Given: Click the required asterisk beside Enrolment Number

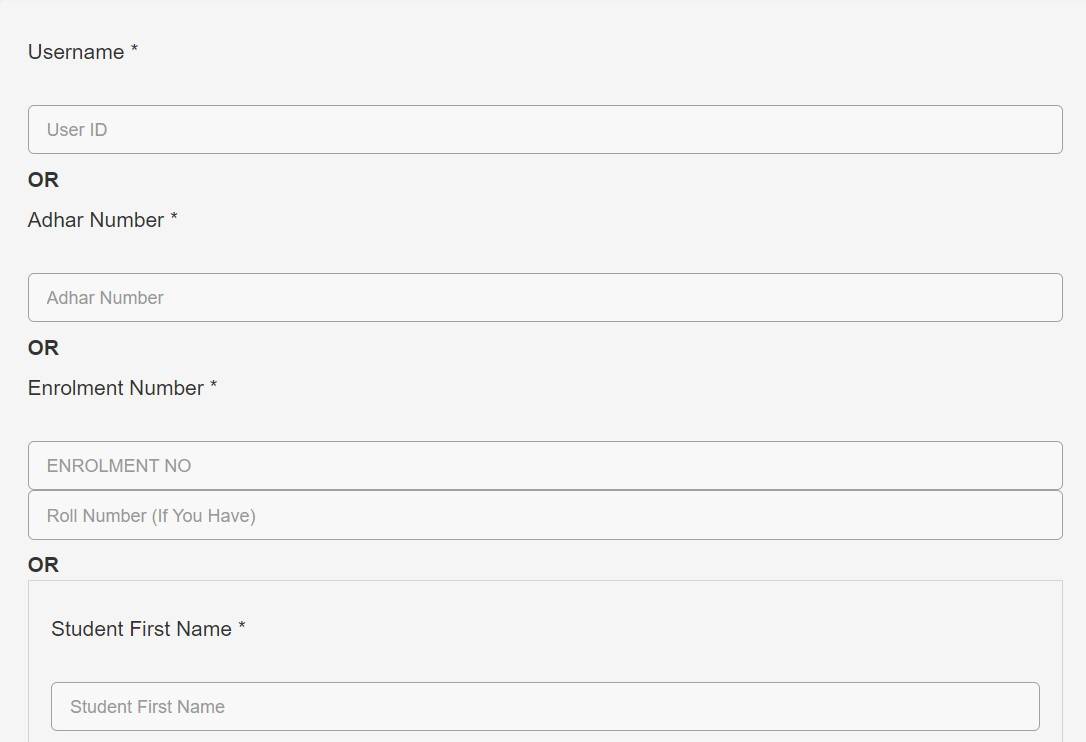Looking at the screenshot, I should [213, 386].
